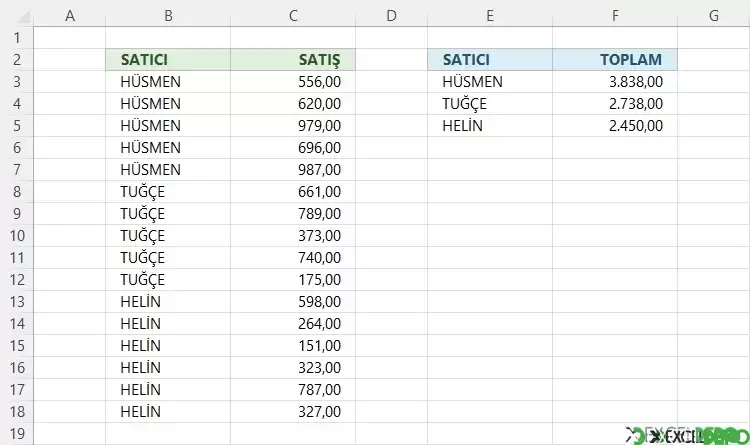Screen dimensions: 750x445
Task: Click HELİN in row 18
Action: tap(168, 412)
